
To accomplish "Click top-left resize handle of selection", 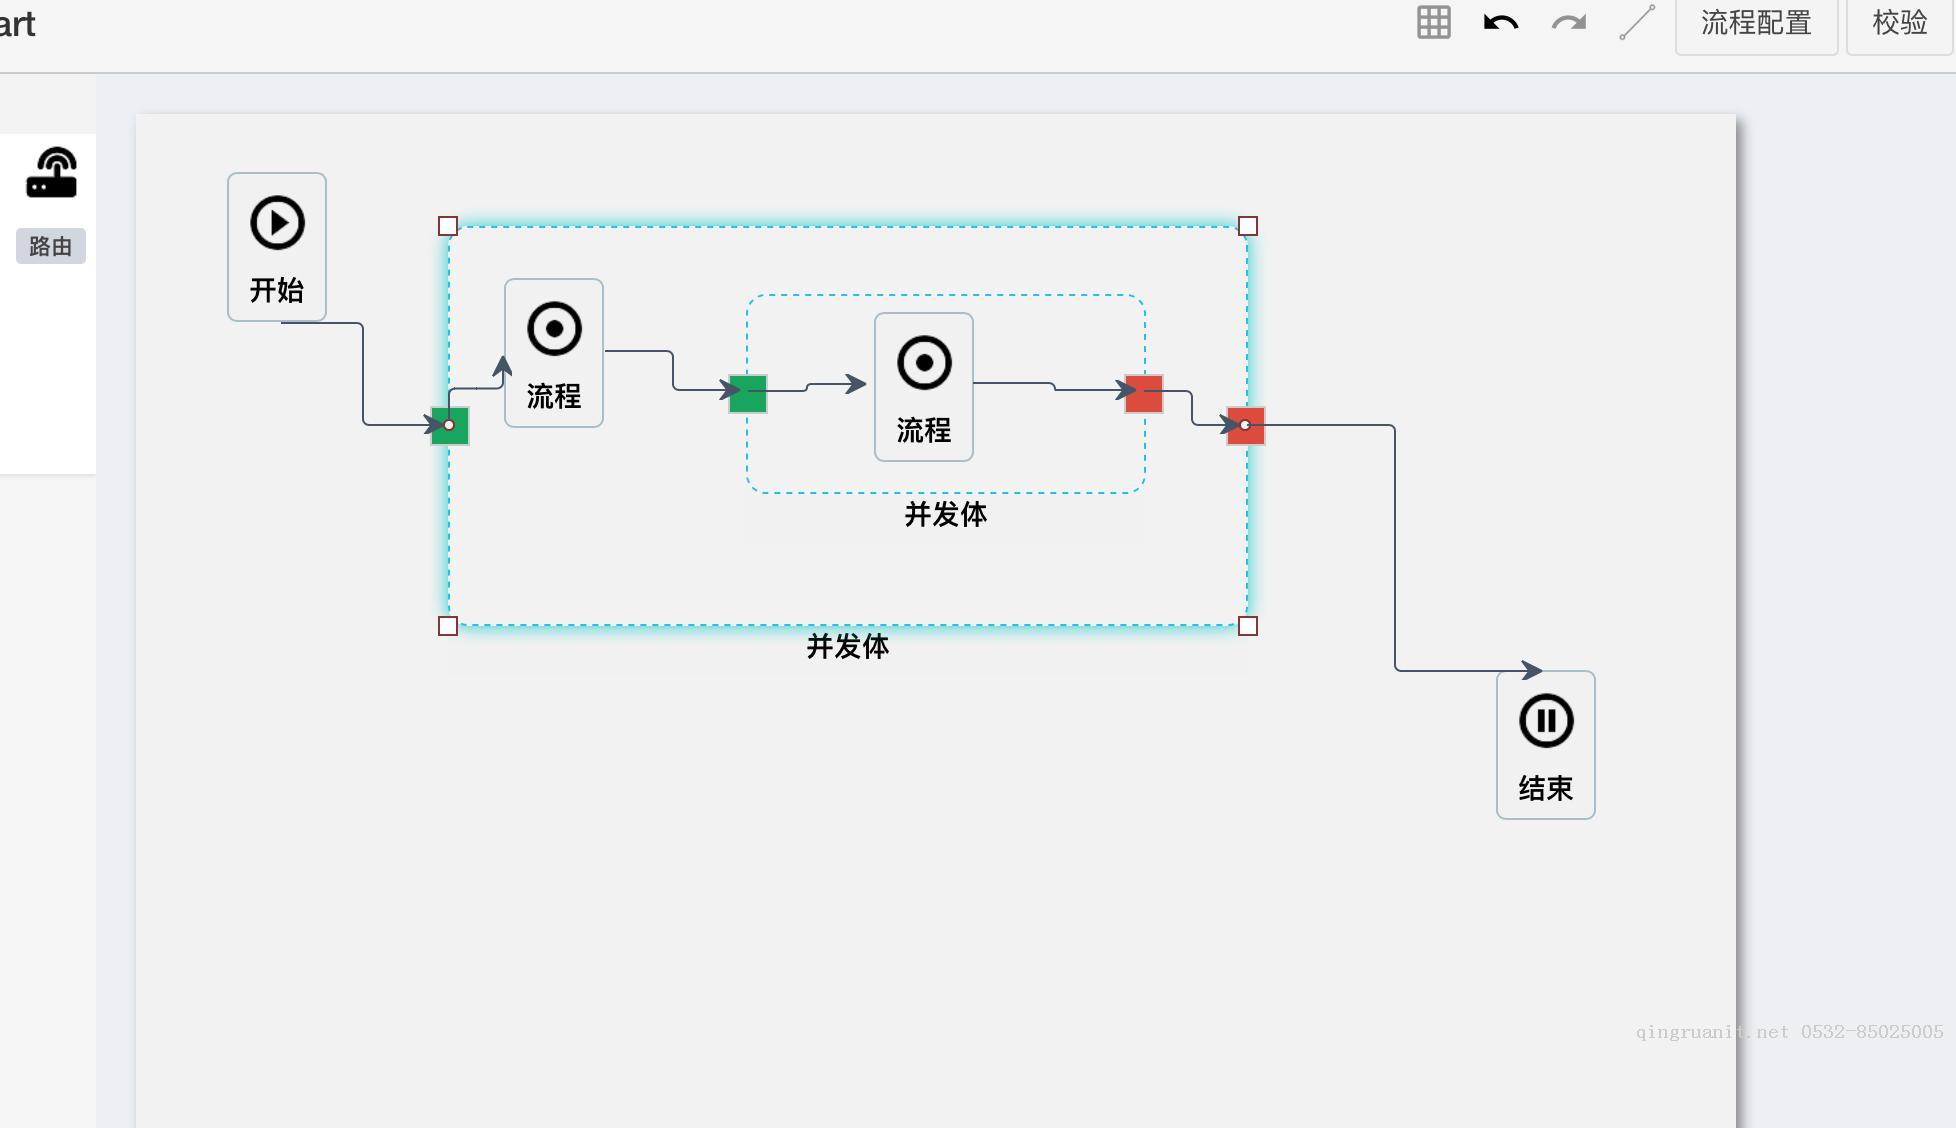I will coord(448,226).
